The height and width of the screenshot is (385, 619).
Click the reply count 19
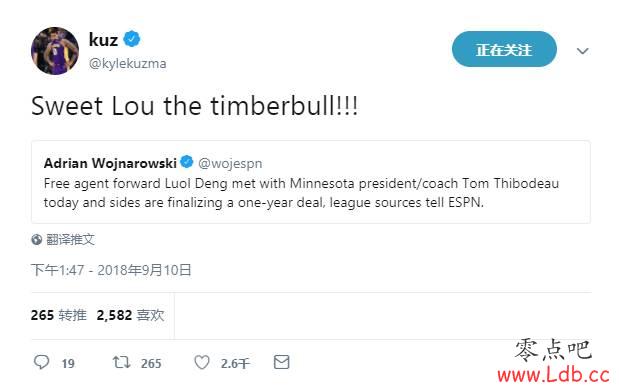tap(68, 363)
